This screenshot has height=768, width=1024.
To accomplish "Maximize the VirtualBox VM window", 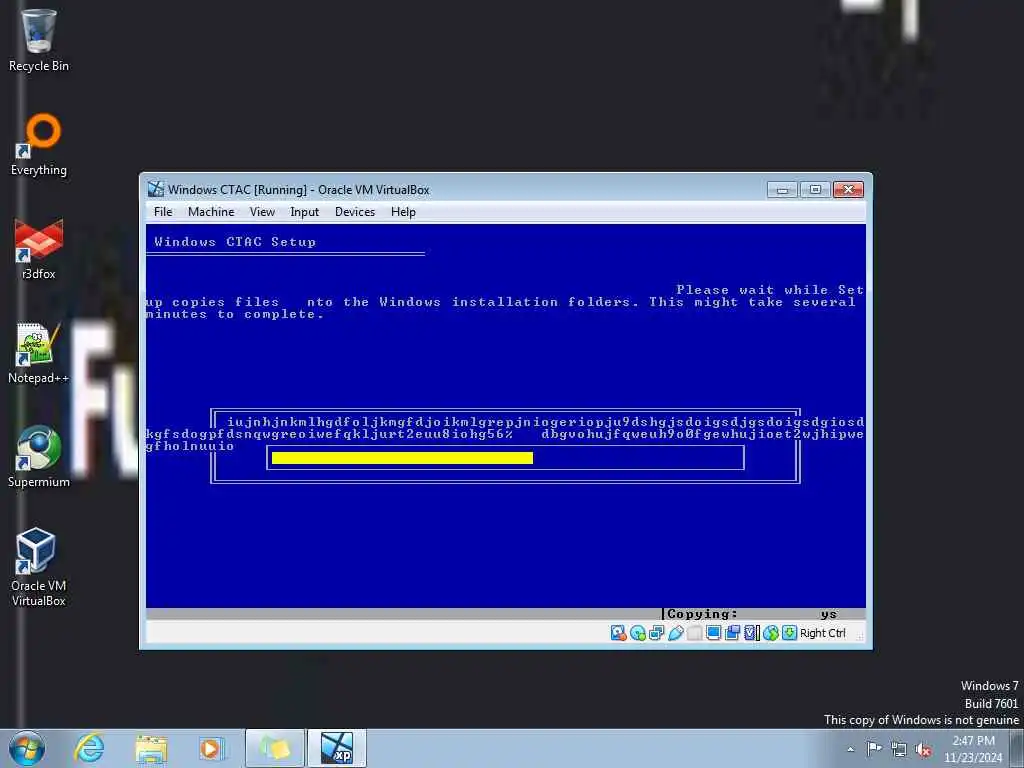I will pos(815,189).
